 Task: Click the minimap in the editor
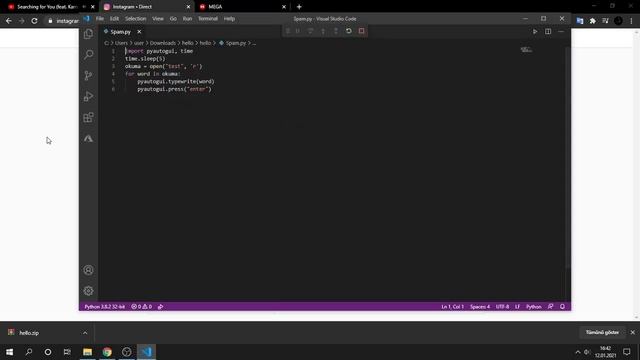526,50
